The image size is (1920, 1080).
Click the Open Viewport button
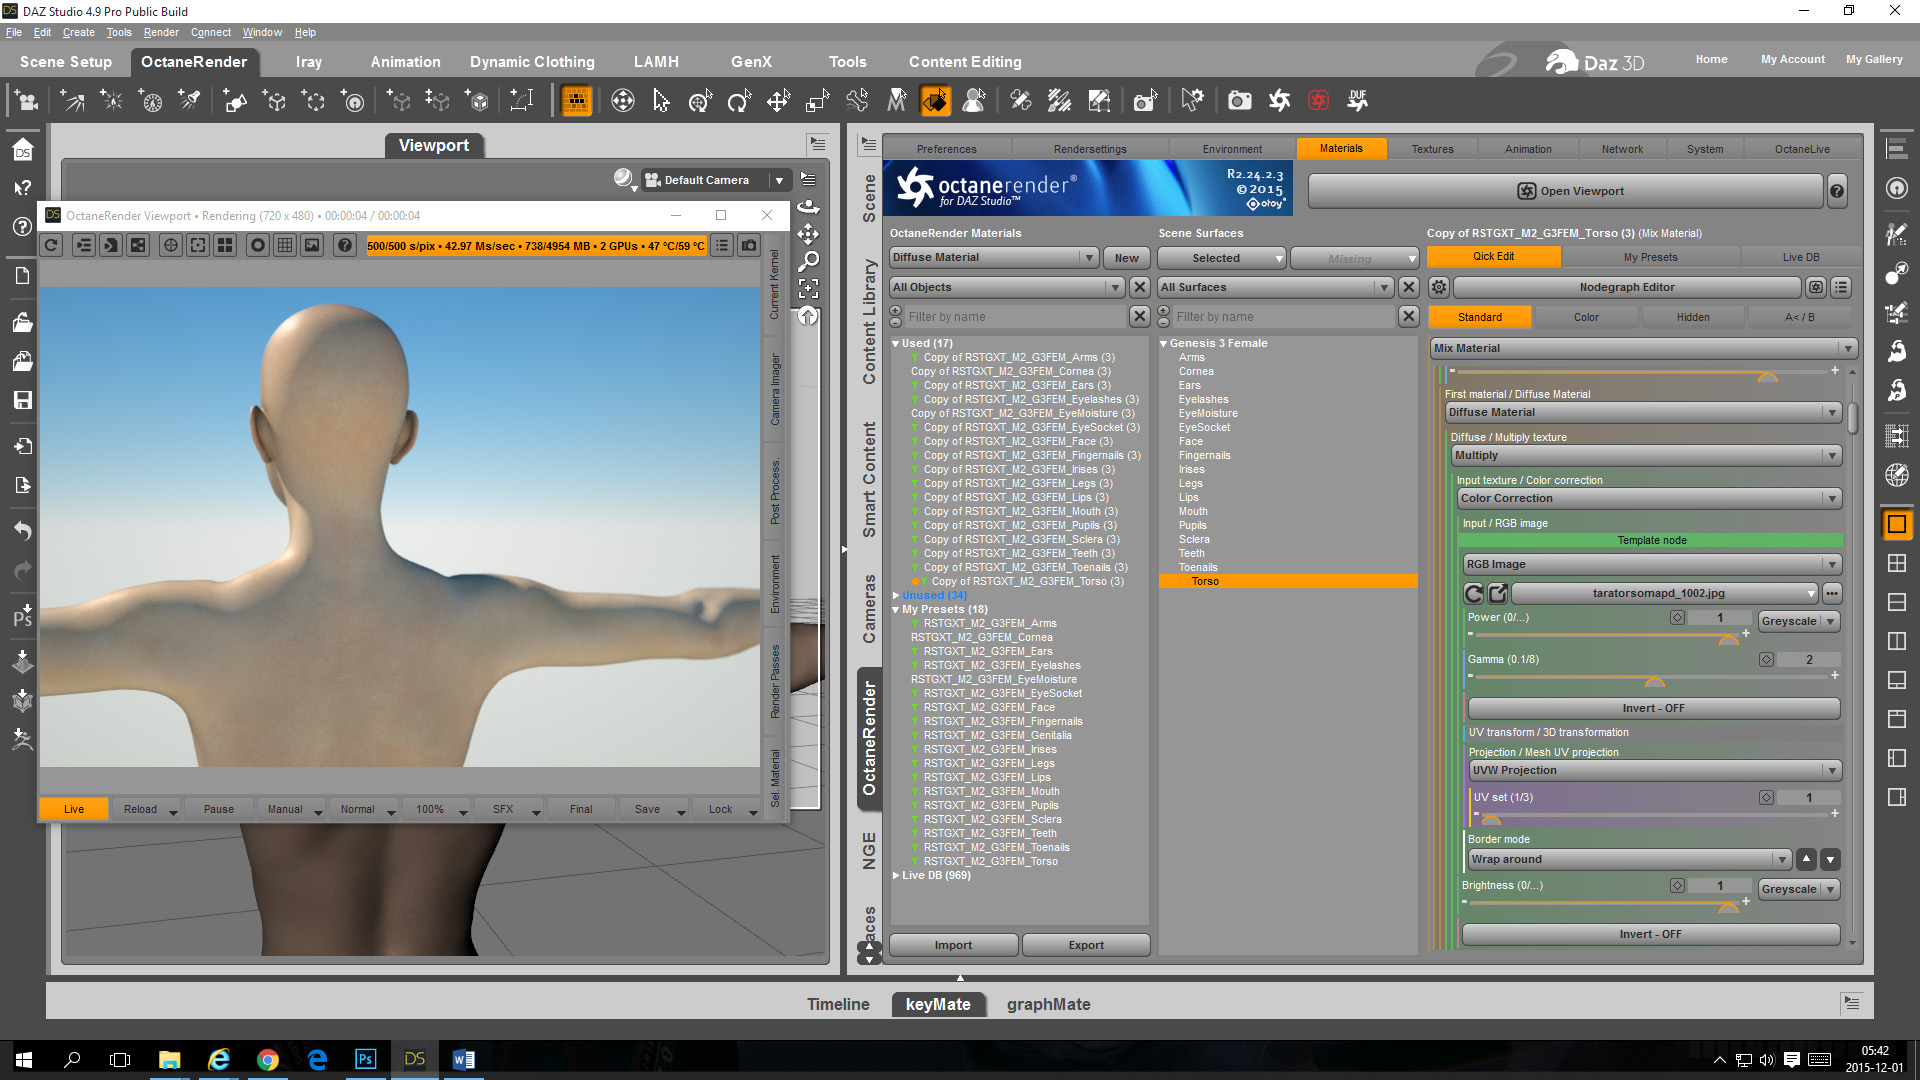[1568, 191]
